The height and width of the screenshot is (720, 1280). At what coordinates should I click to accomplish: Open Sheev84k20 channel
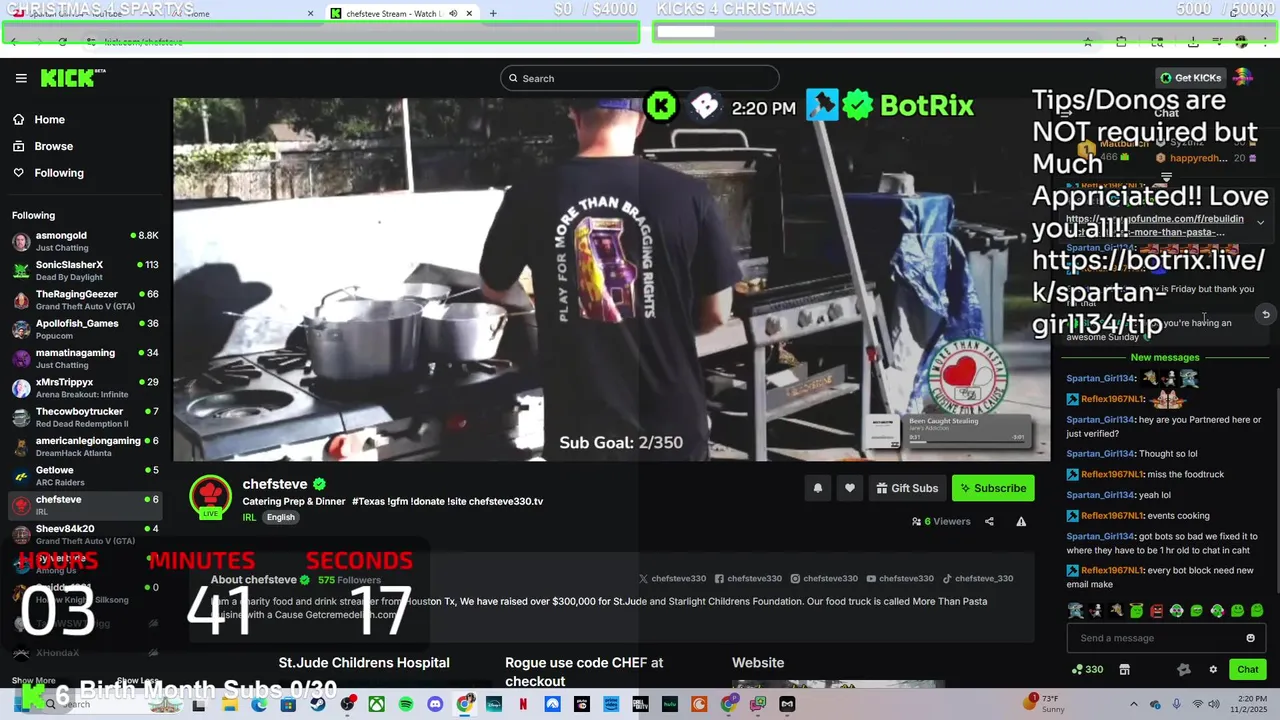point(85,534)
